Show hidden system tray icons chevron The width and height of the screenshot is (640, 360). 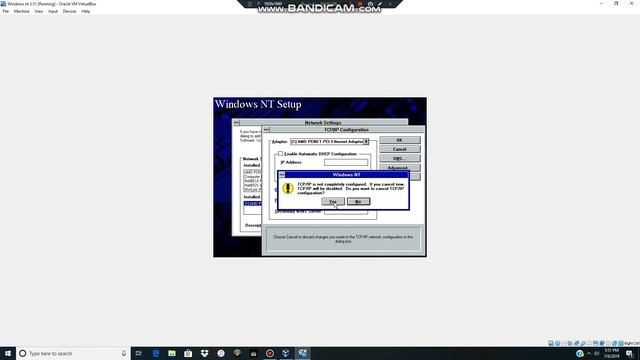point(589,353)
